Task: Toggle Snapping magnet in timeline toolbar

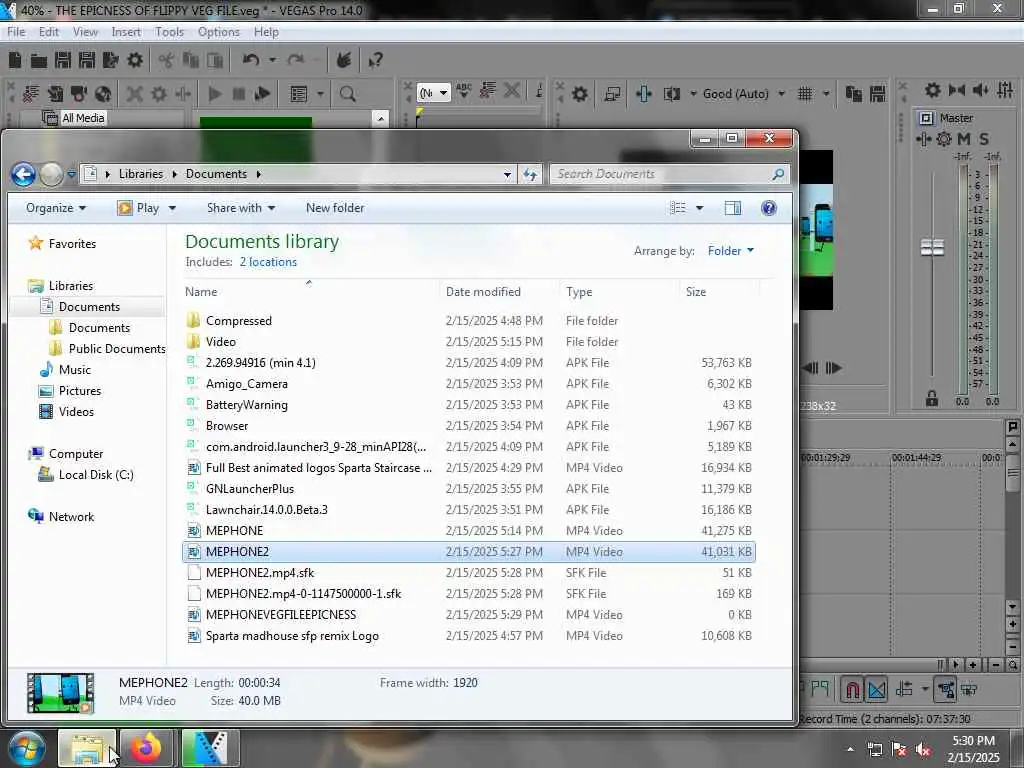Action: click(x=852, y=689)
